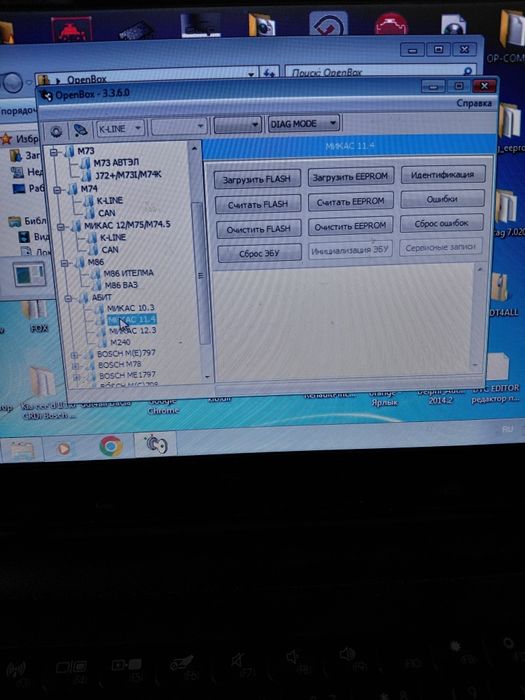
Task: Click the Explorer refresh button by address bar
Action: point(269,73)
